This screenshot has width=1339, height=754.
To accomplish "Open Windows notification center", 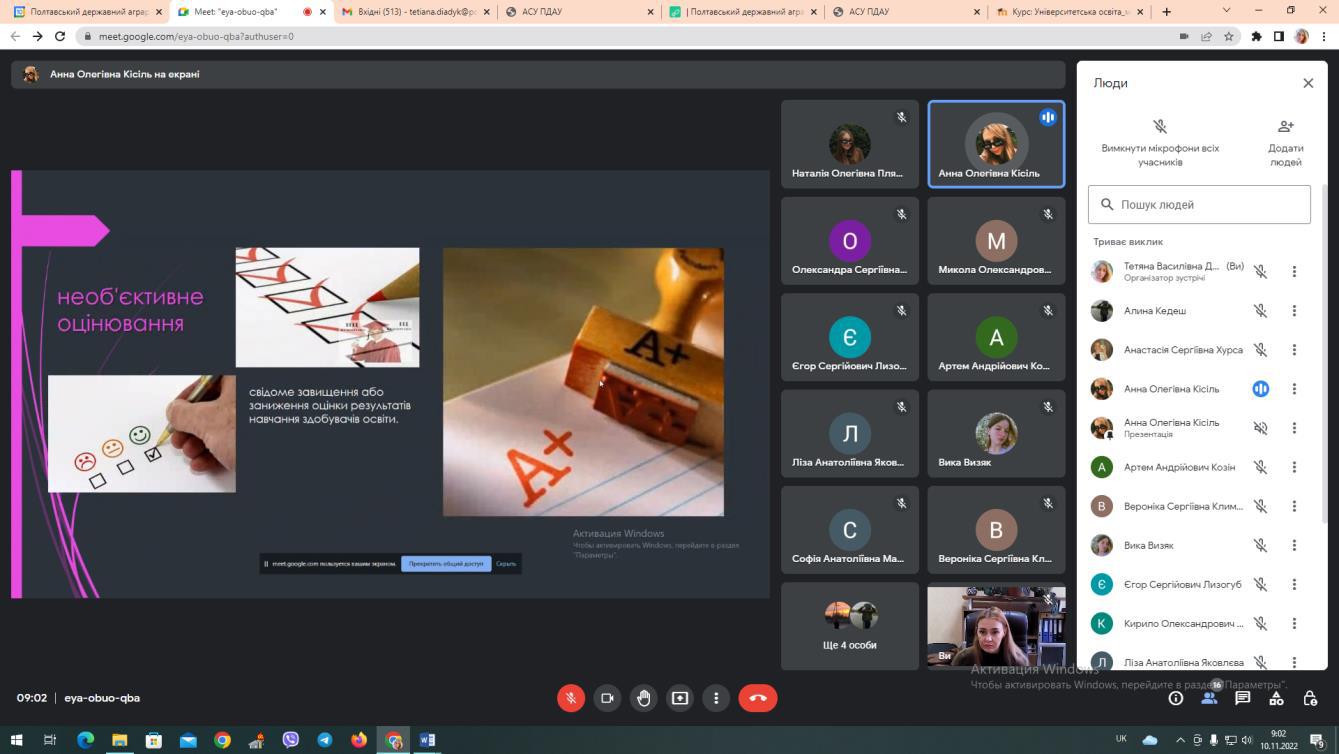I will point(1318,741).
